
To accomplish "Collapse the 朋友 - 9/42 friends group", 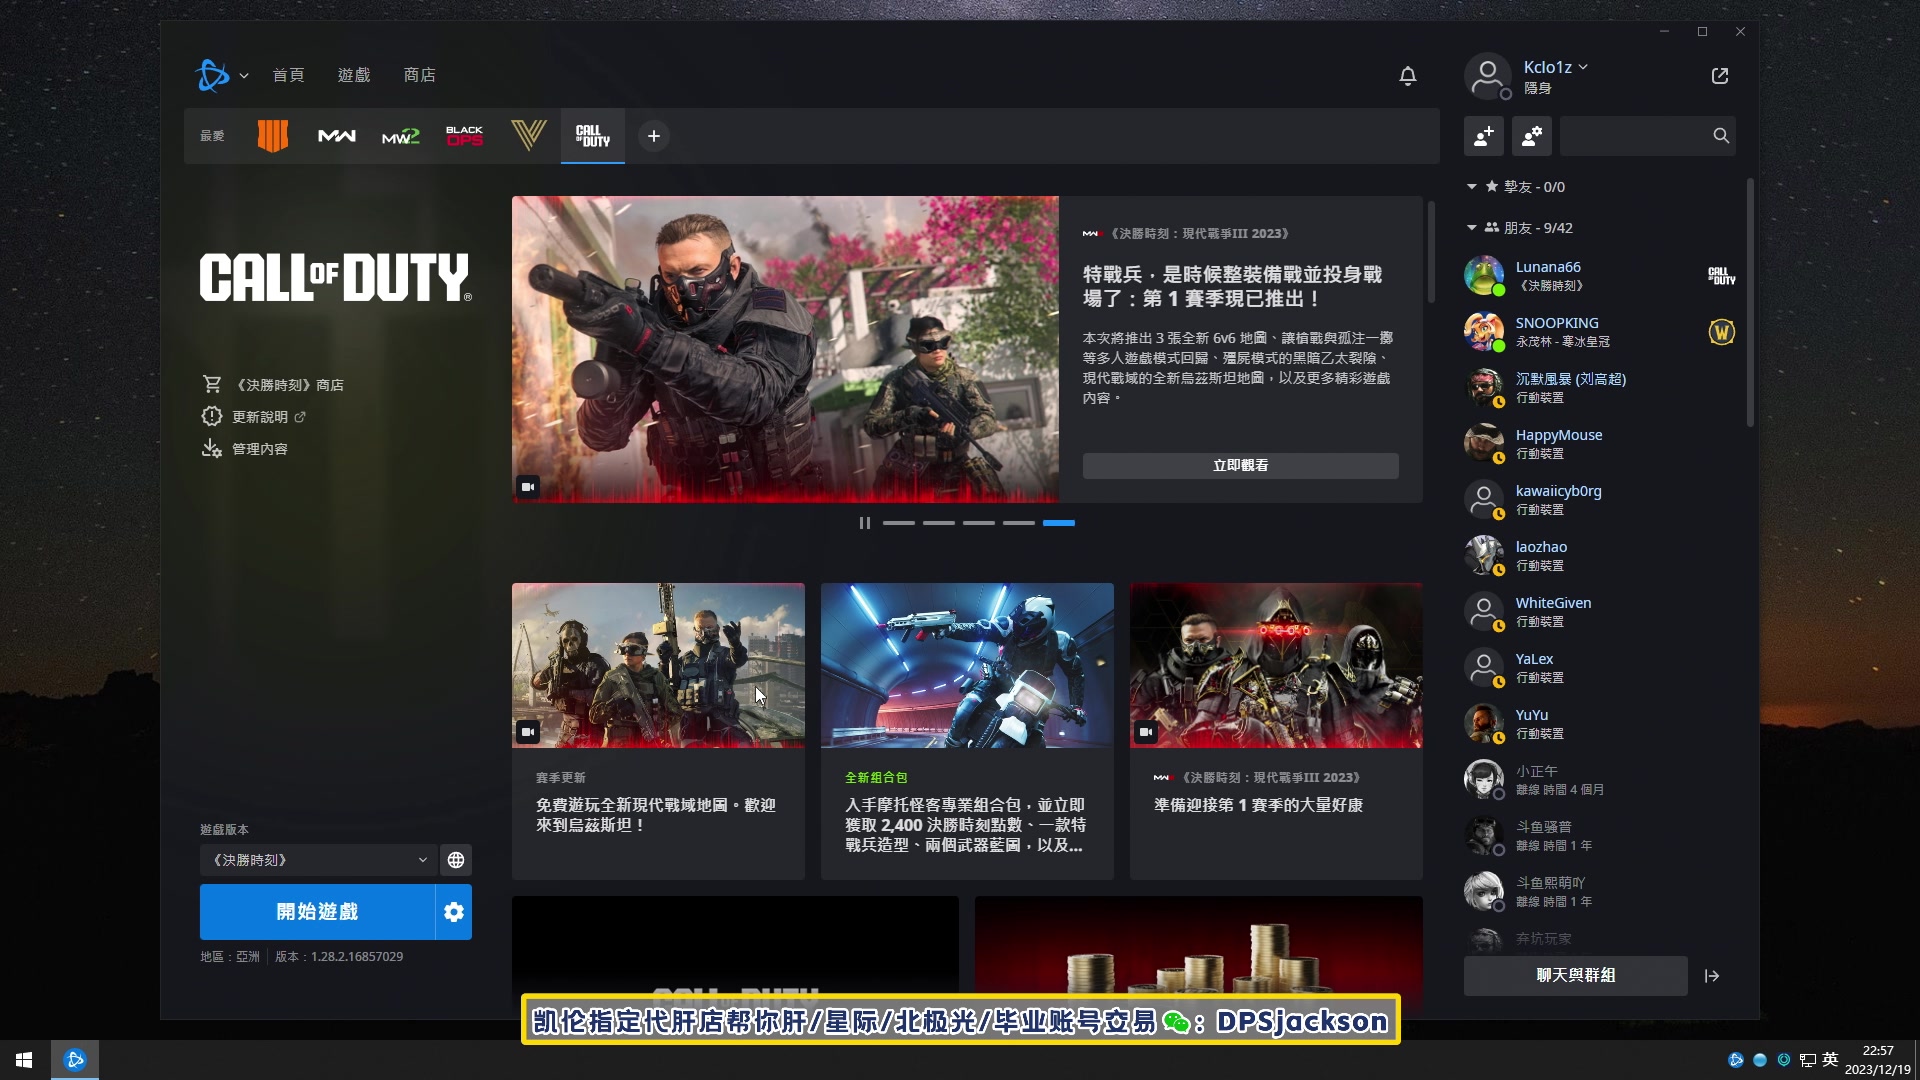I will click(1472, 228).
